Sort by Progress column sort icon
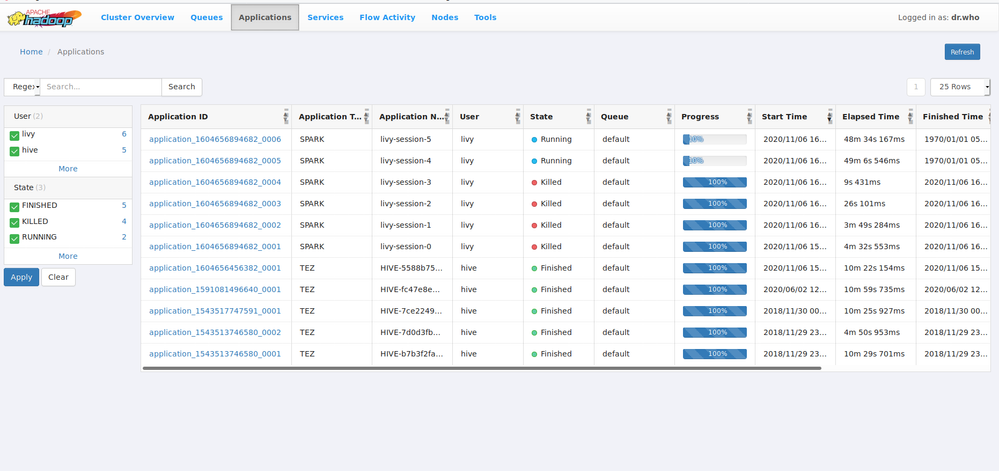Screen dimensions: 999x471 coord(749,117)
